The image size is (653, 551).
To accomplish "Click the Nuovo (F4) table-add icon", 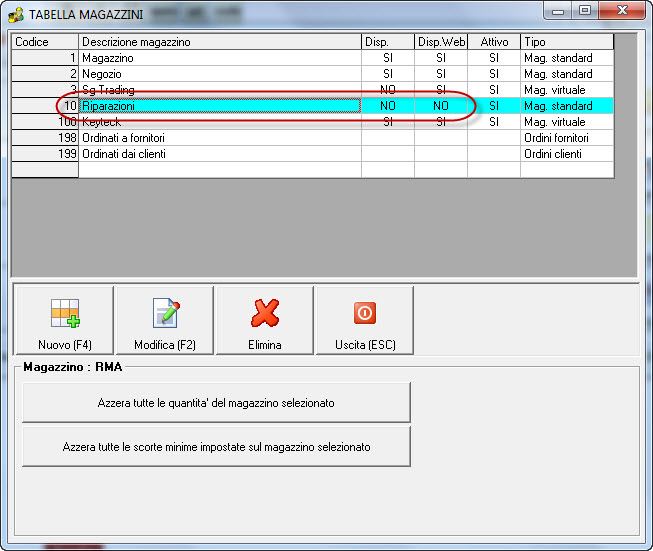I will coord(65,313).
